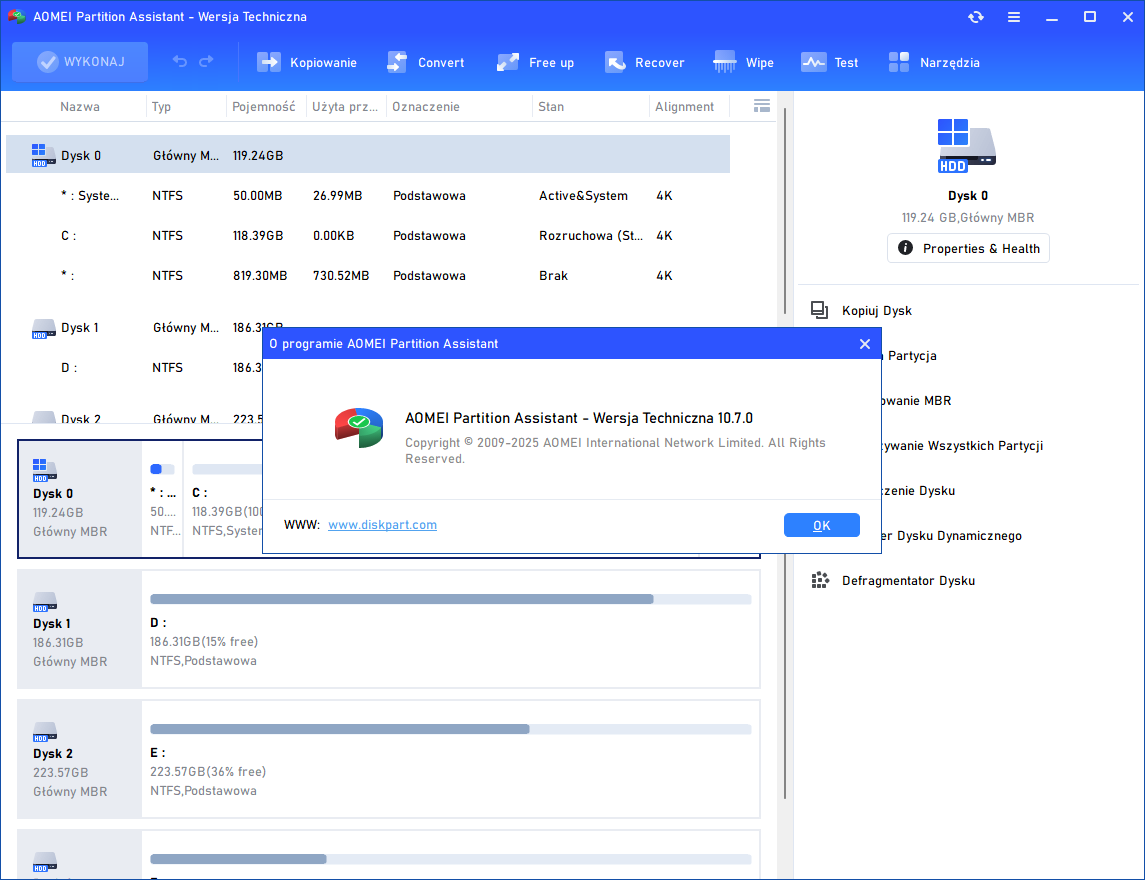This screenshot has height=880, width=1145.
Task: Click the AOMEI logo in About dialog
Action: (359, 428)
